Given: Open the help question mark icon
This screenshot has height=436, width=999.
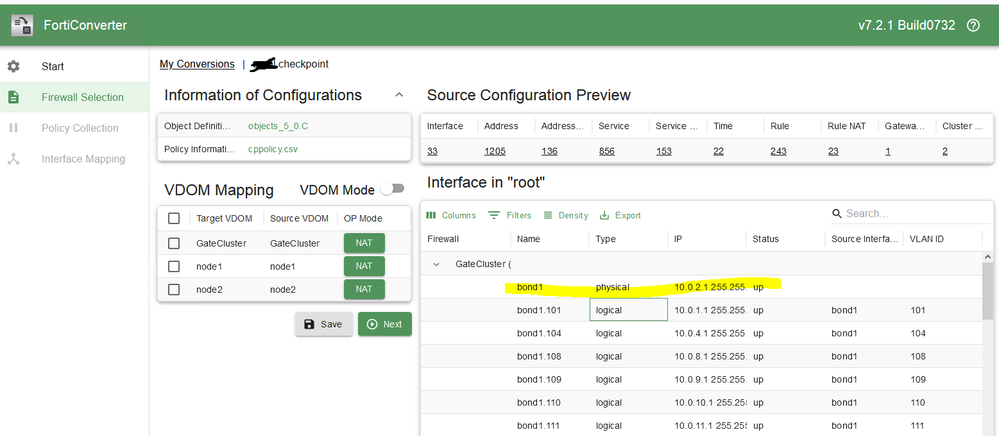Looking at the screenshot, I should click(973, 25).
